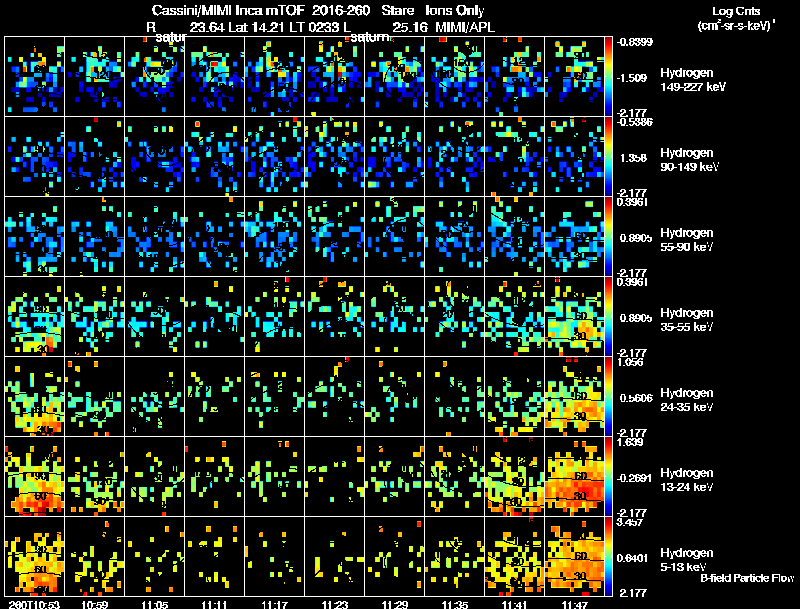Click the color bar beside Hydrogen 13-24 keV

[608, 477]
